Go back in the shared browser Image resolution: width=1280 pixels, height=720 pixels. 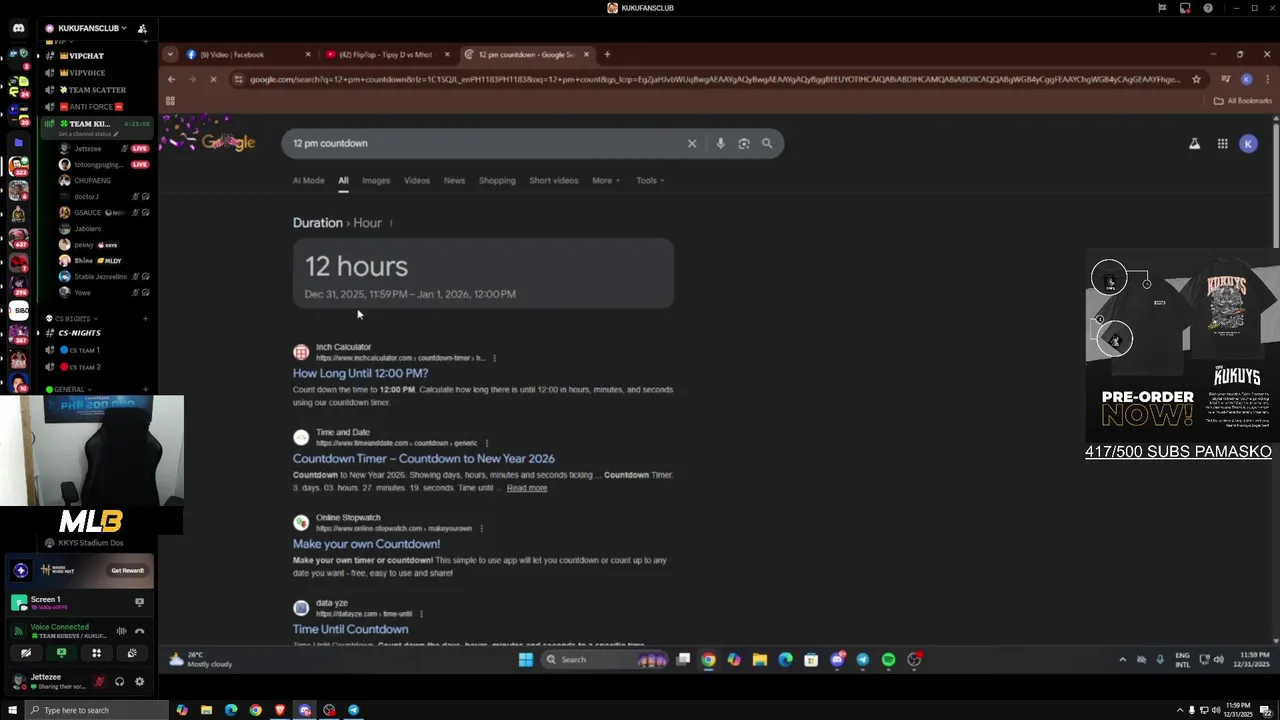click(172, 79)
